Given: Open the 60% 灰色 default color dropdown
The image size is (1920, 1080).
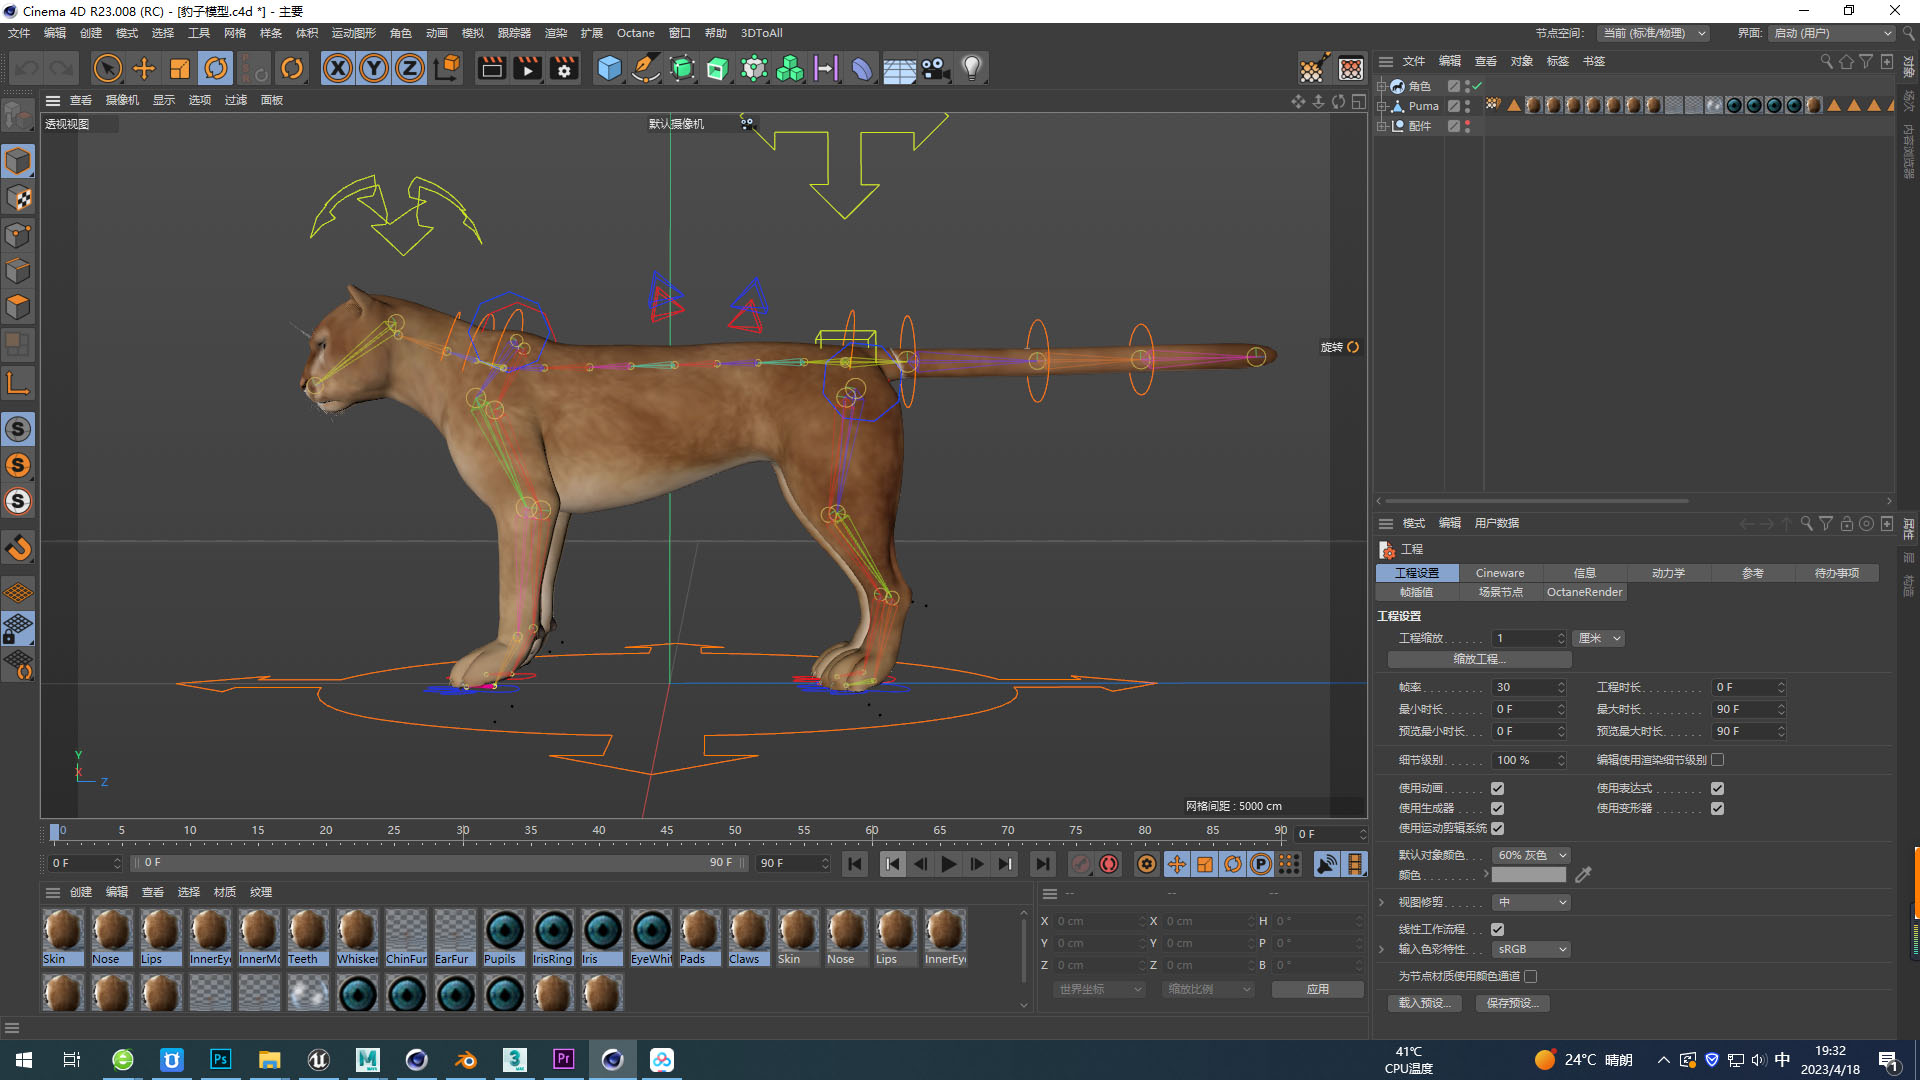Looking at the screenshot, I should point(1531,855).
